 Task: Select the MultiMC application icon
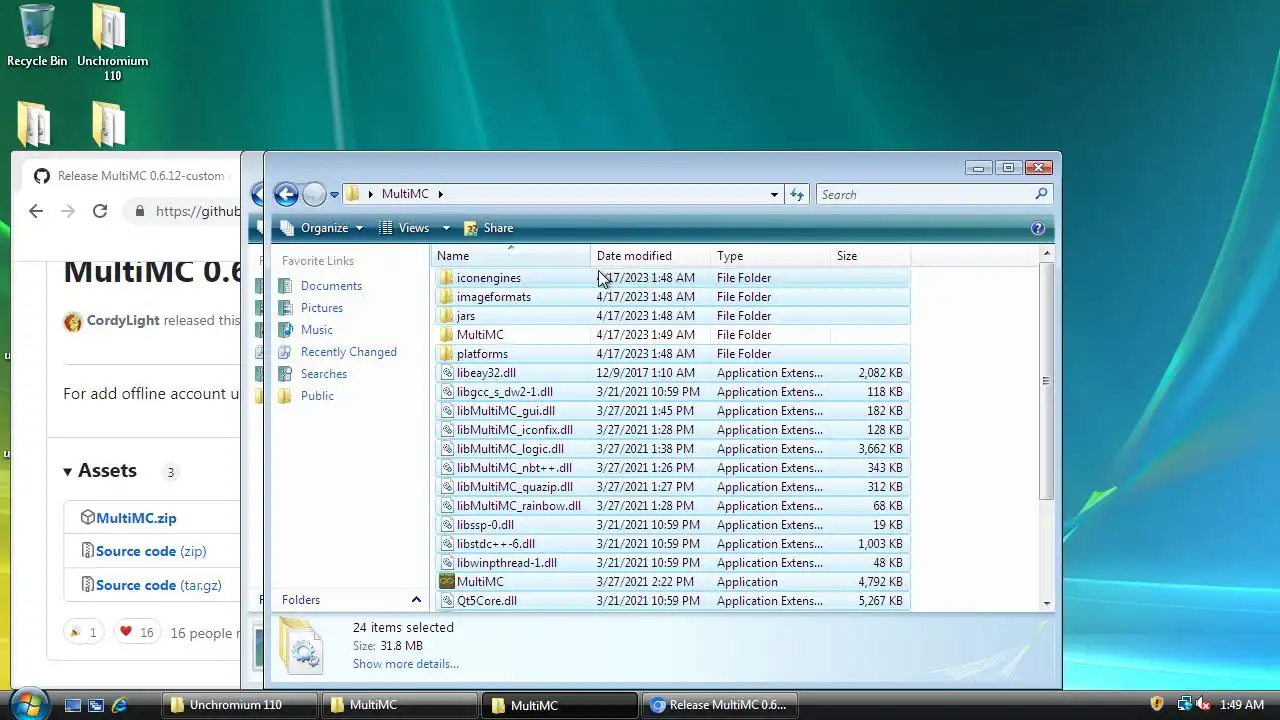[x=447, y=582]
